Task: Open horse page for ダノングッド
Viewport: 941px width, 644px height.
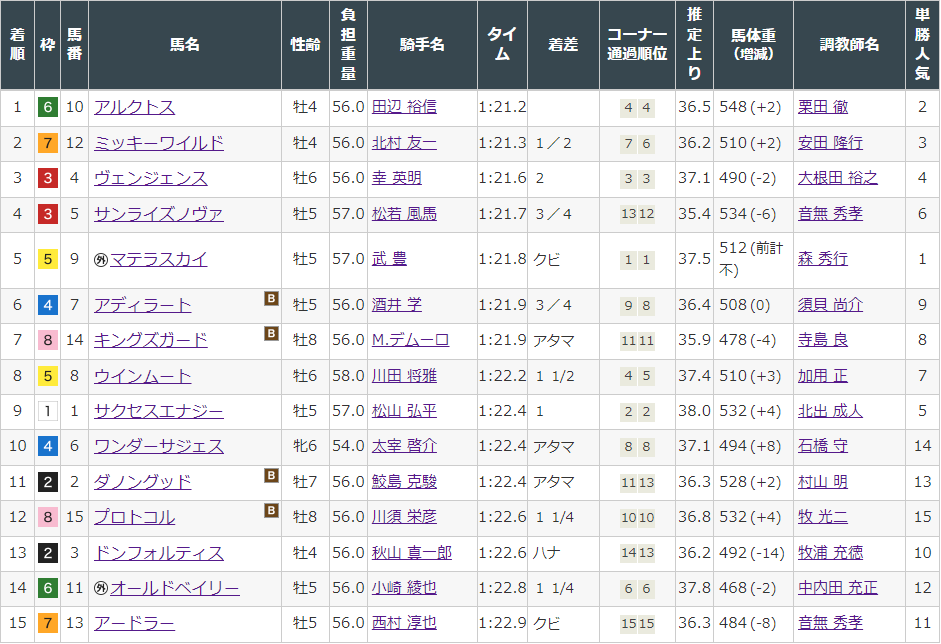Action: (x=143, y=482)
